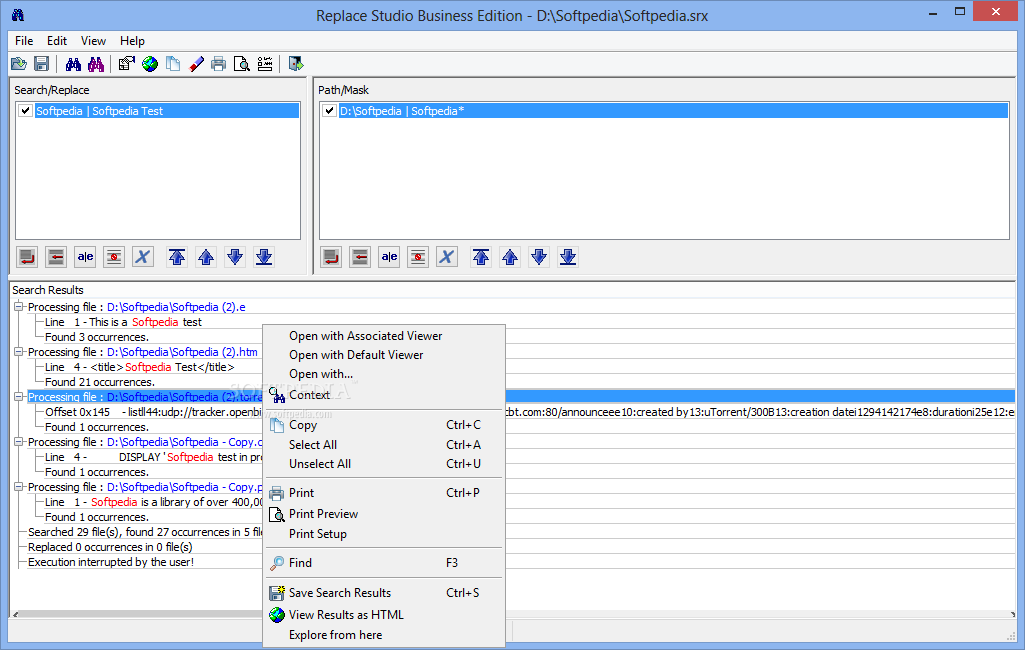The image size is (1025, 650).
Task: Click the printer toolbar icon
Action: pos(219,64)
